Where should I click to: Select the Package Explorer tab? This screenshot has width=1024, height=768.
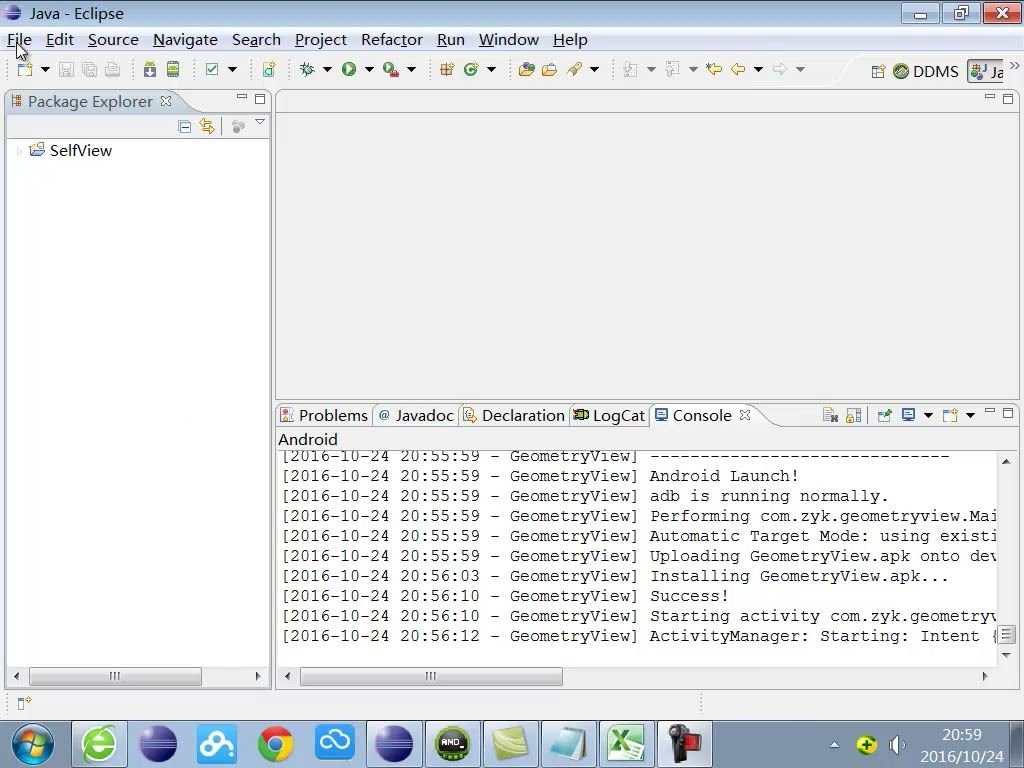(90, 102)
